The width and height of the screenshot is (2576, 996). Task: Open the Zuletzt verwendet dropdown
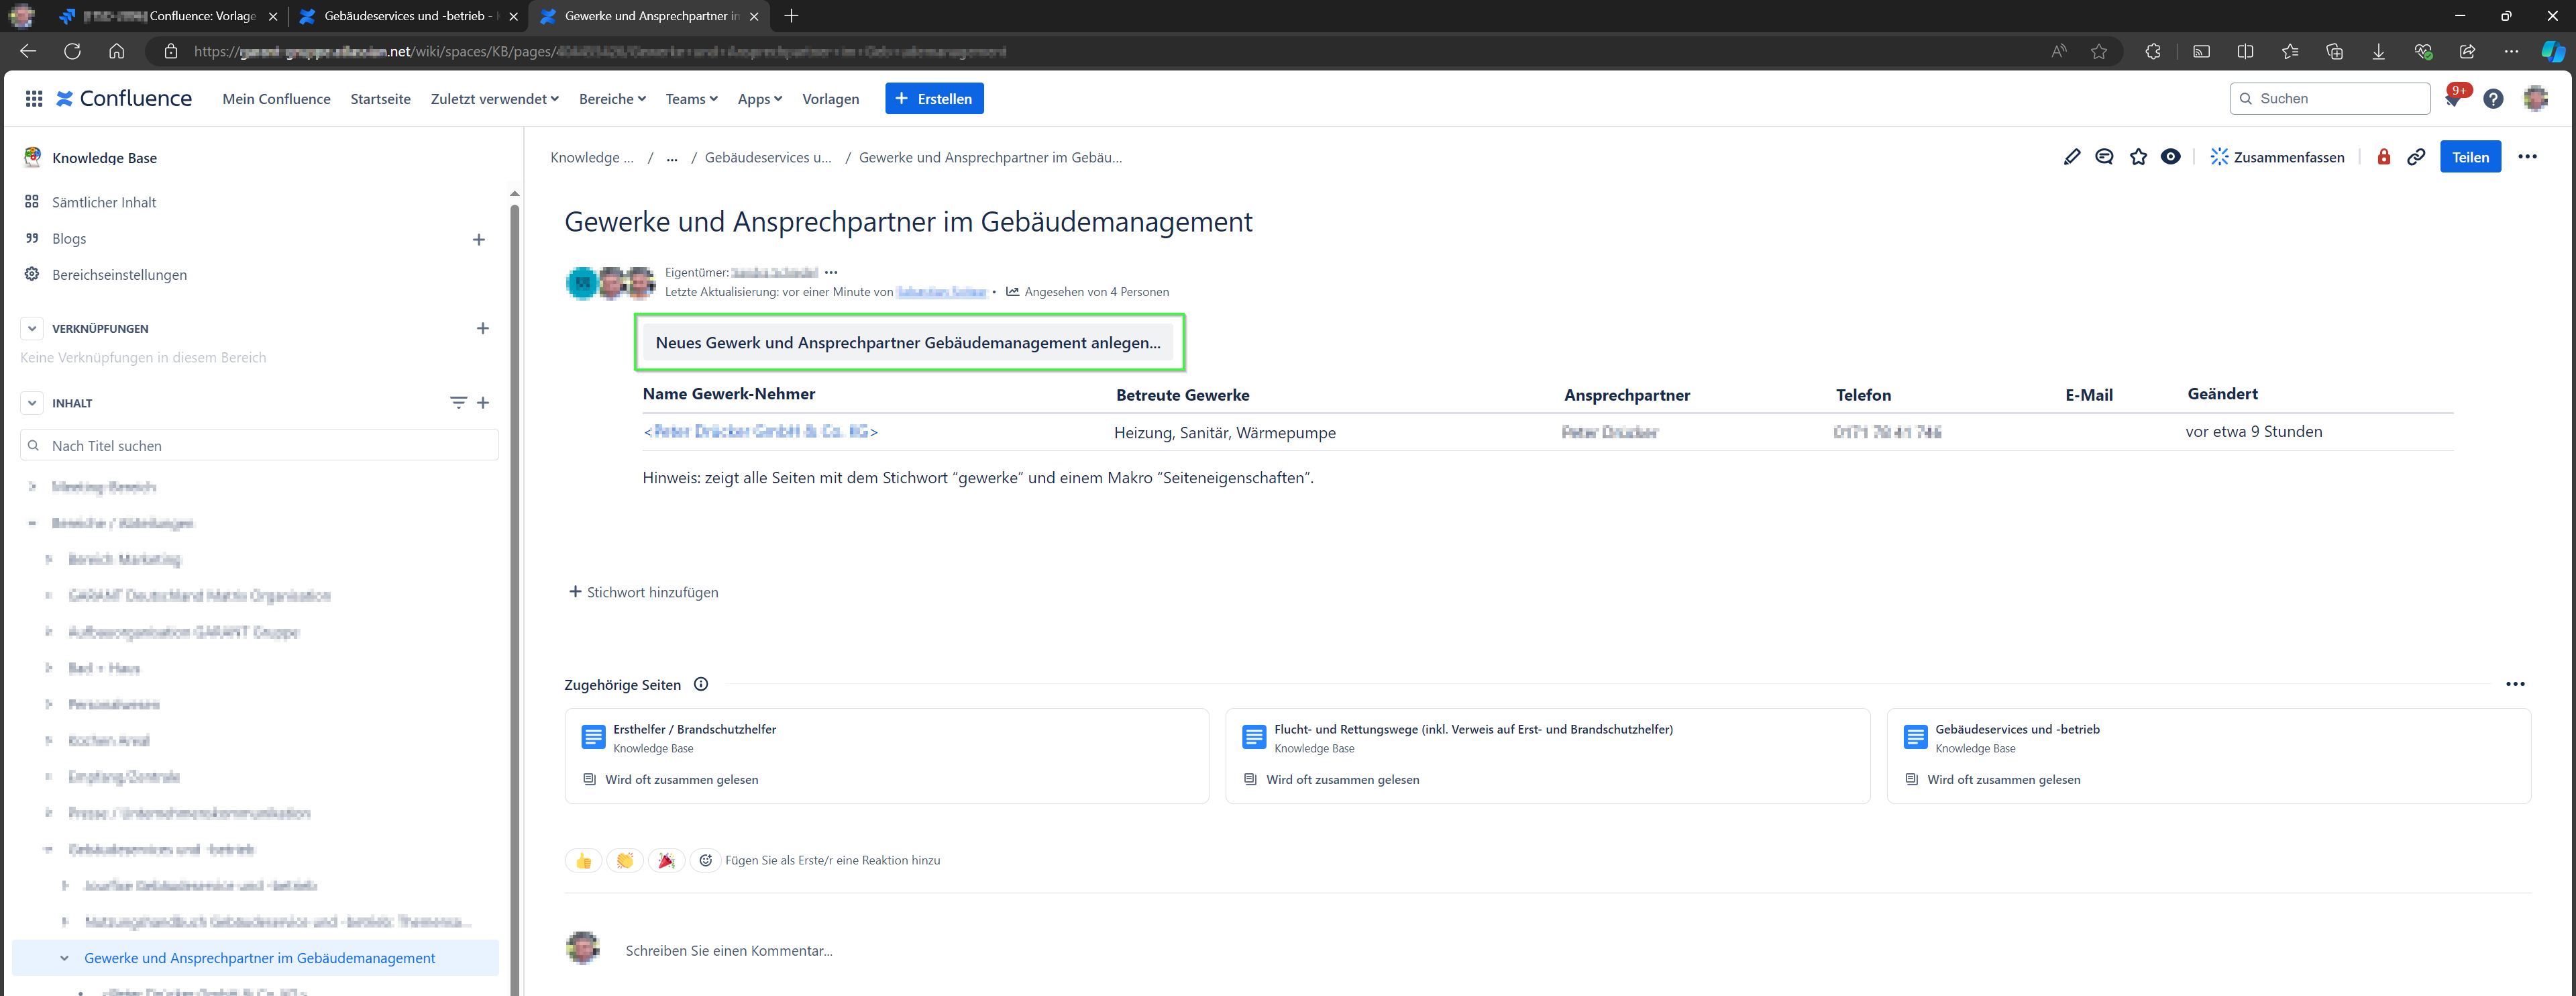[494, 99]
